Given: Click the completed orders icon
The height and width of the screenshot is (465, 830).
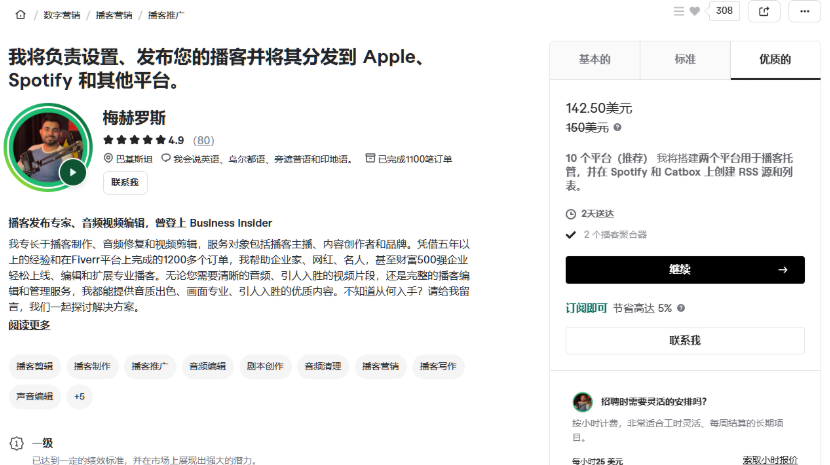Looking at the screenshot, I should tap(371, 158).
